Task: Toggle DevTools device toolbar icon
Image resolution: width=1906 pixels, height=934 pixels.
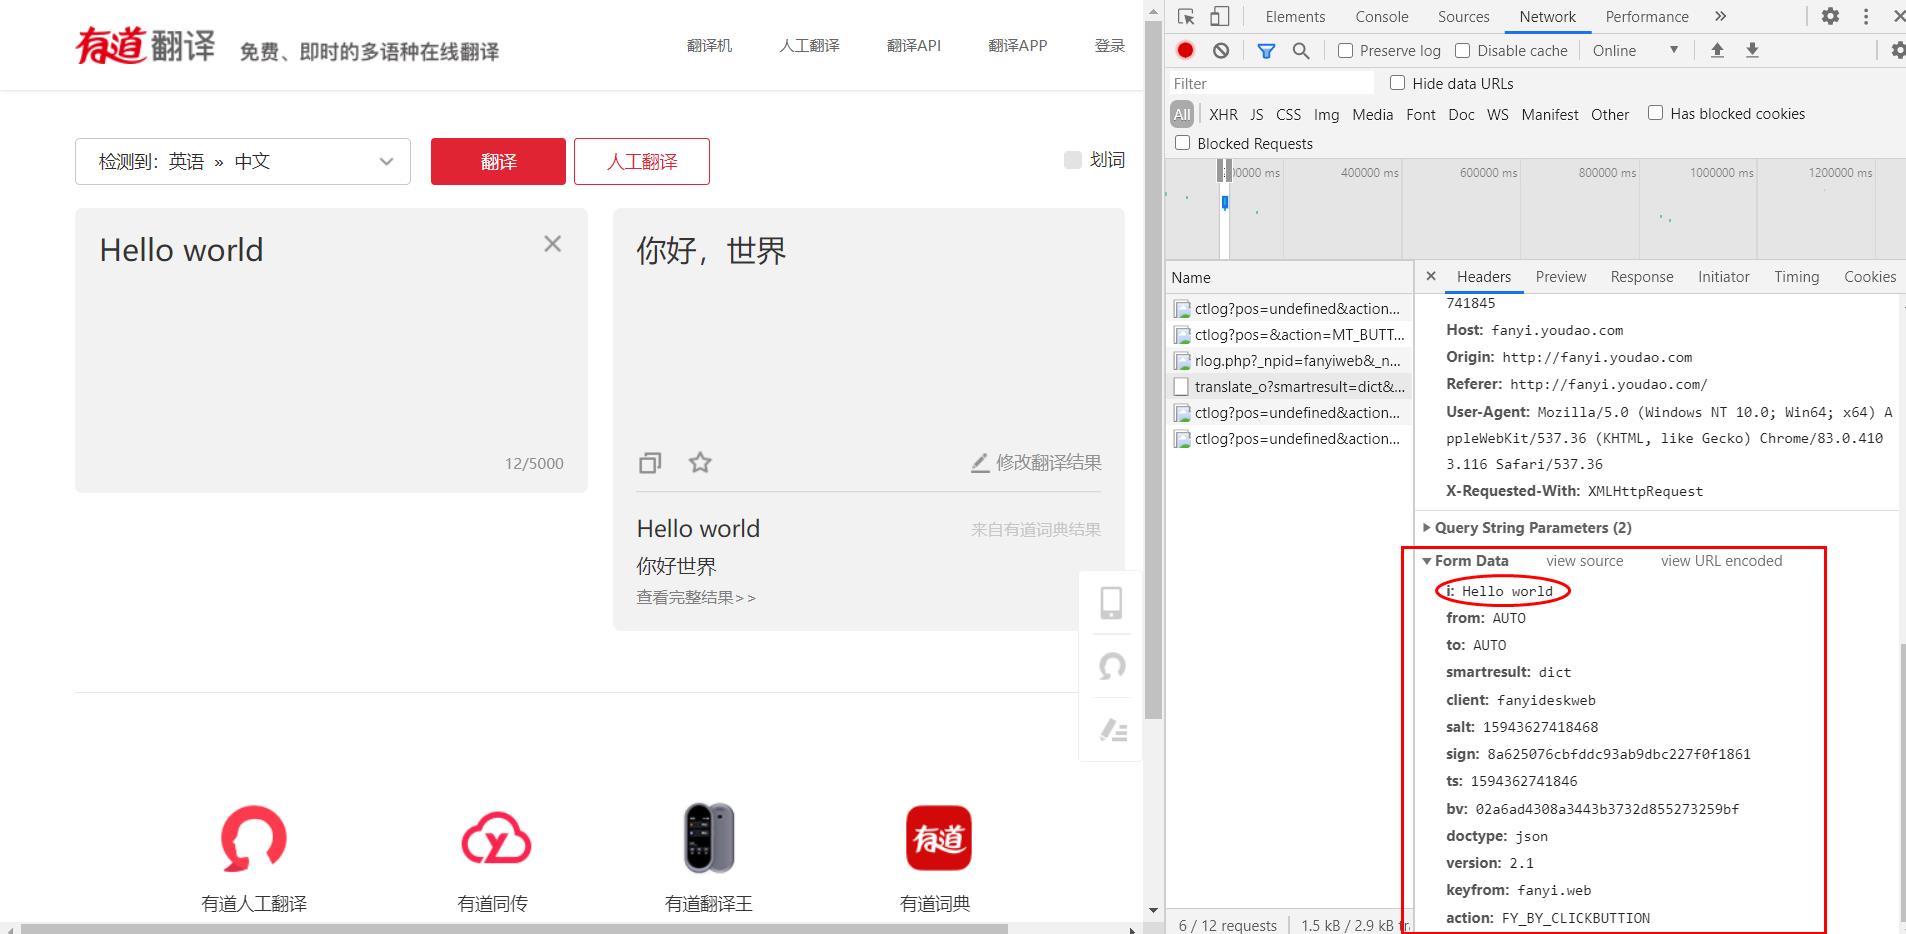Action: [x=1220, y=16]
